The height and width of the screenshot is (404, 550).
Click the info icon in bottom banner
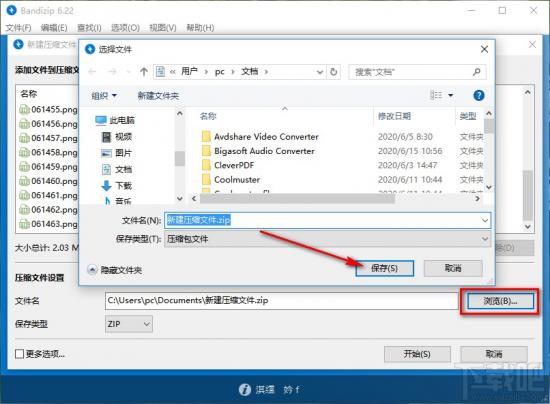[x=244, y=389]
